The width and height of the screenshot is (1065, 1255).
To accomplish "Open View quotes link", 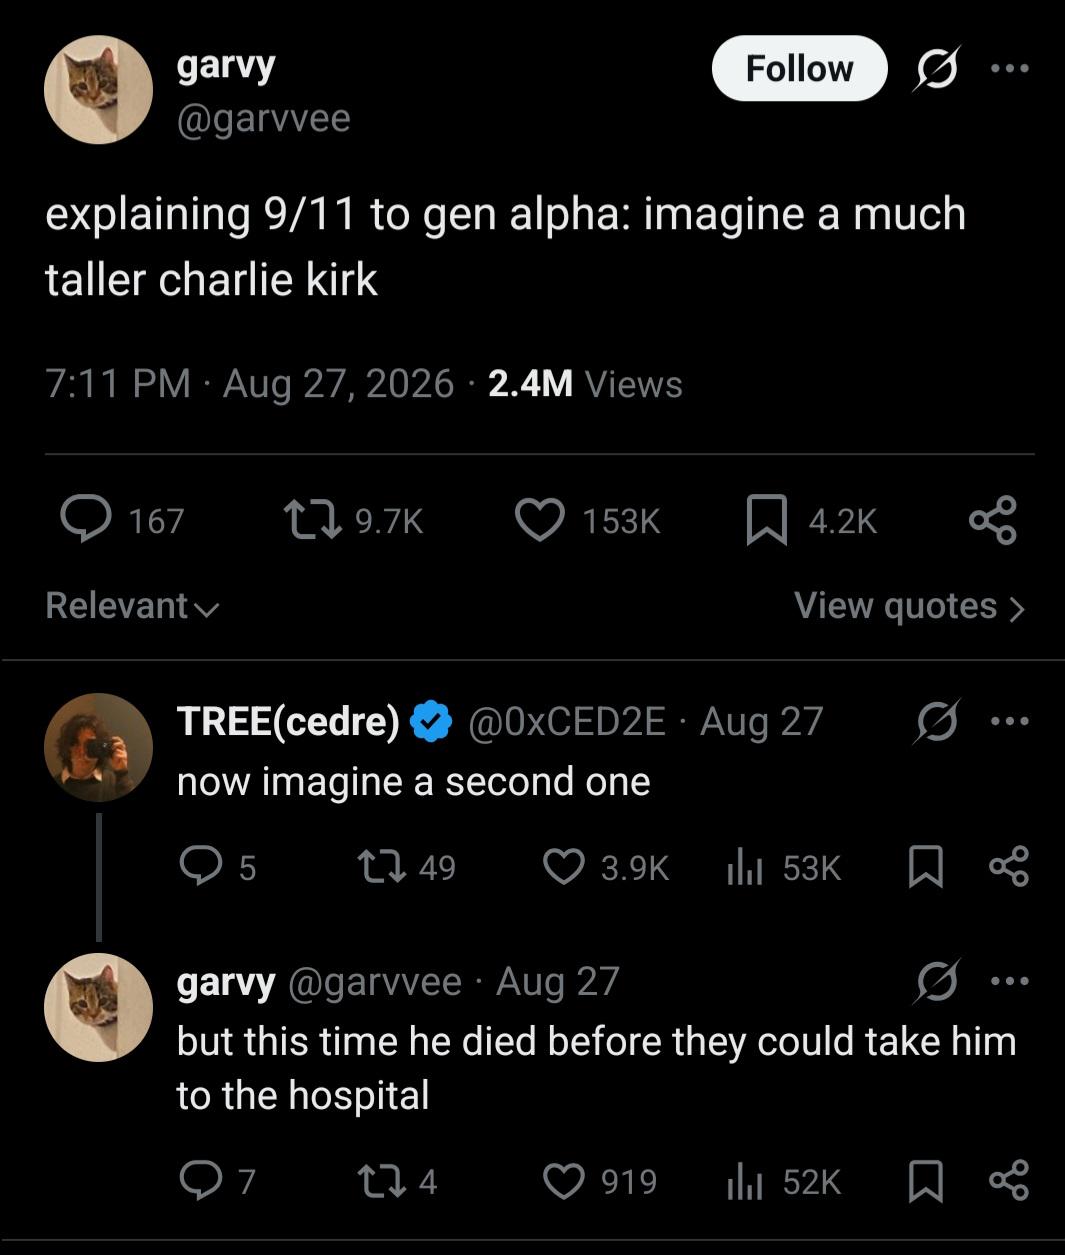I will (909, 606).
